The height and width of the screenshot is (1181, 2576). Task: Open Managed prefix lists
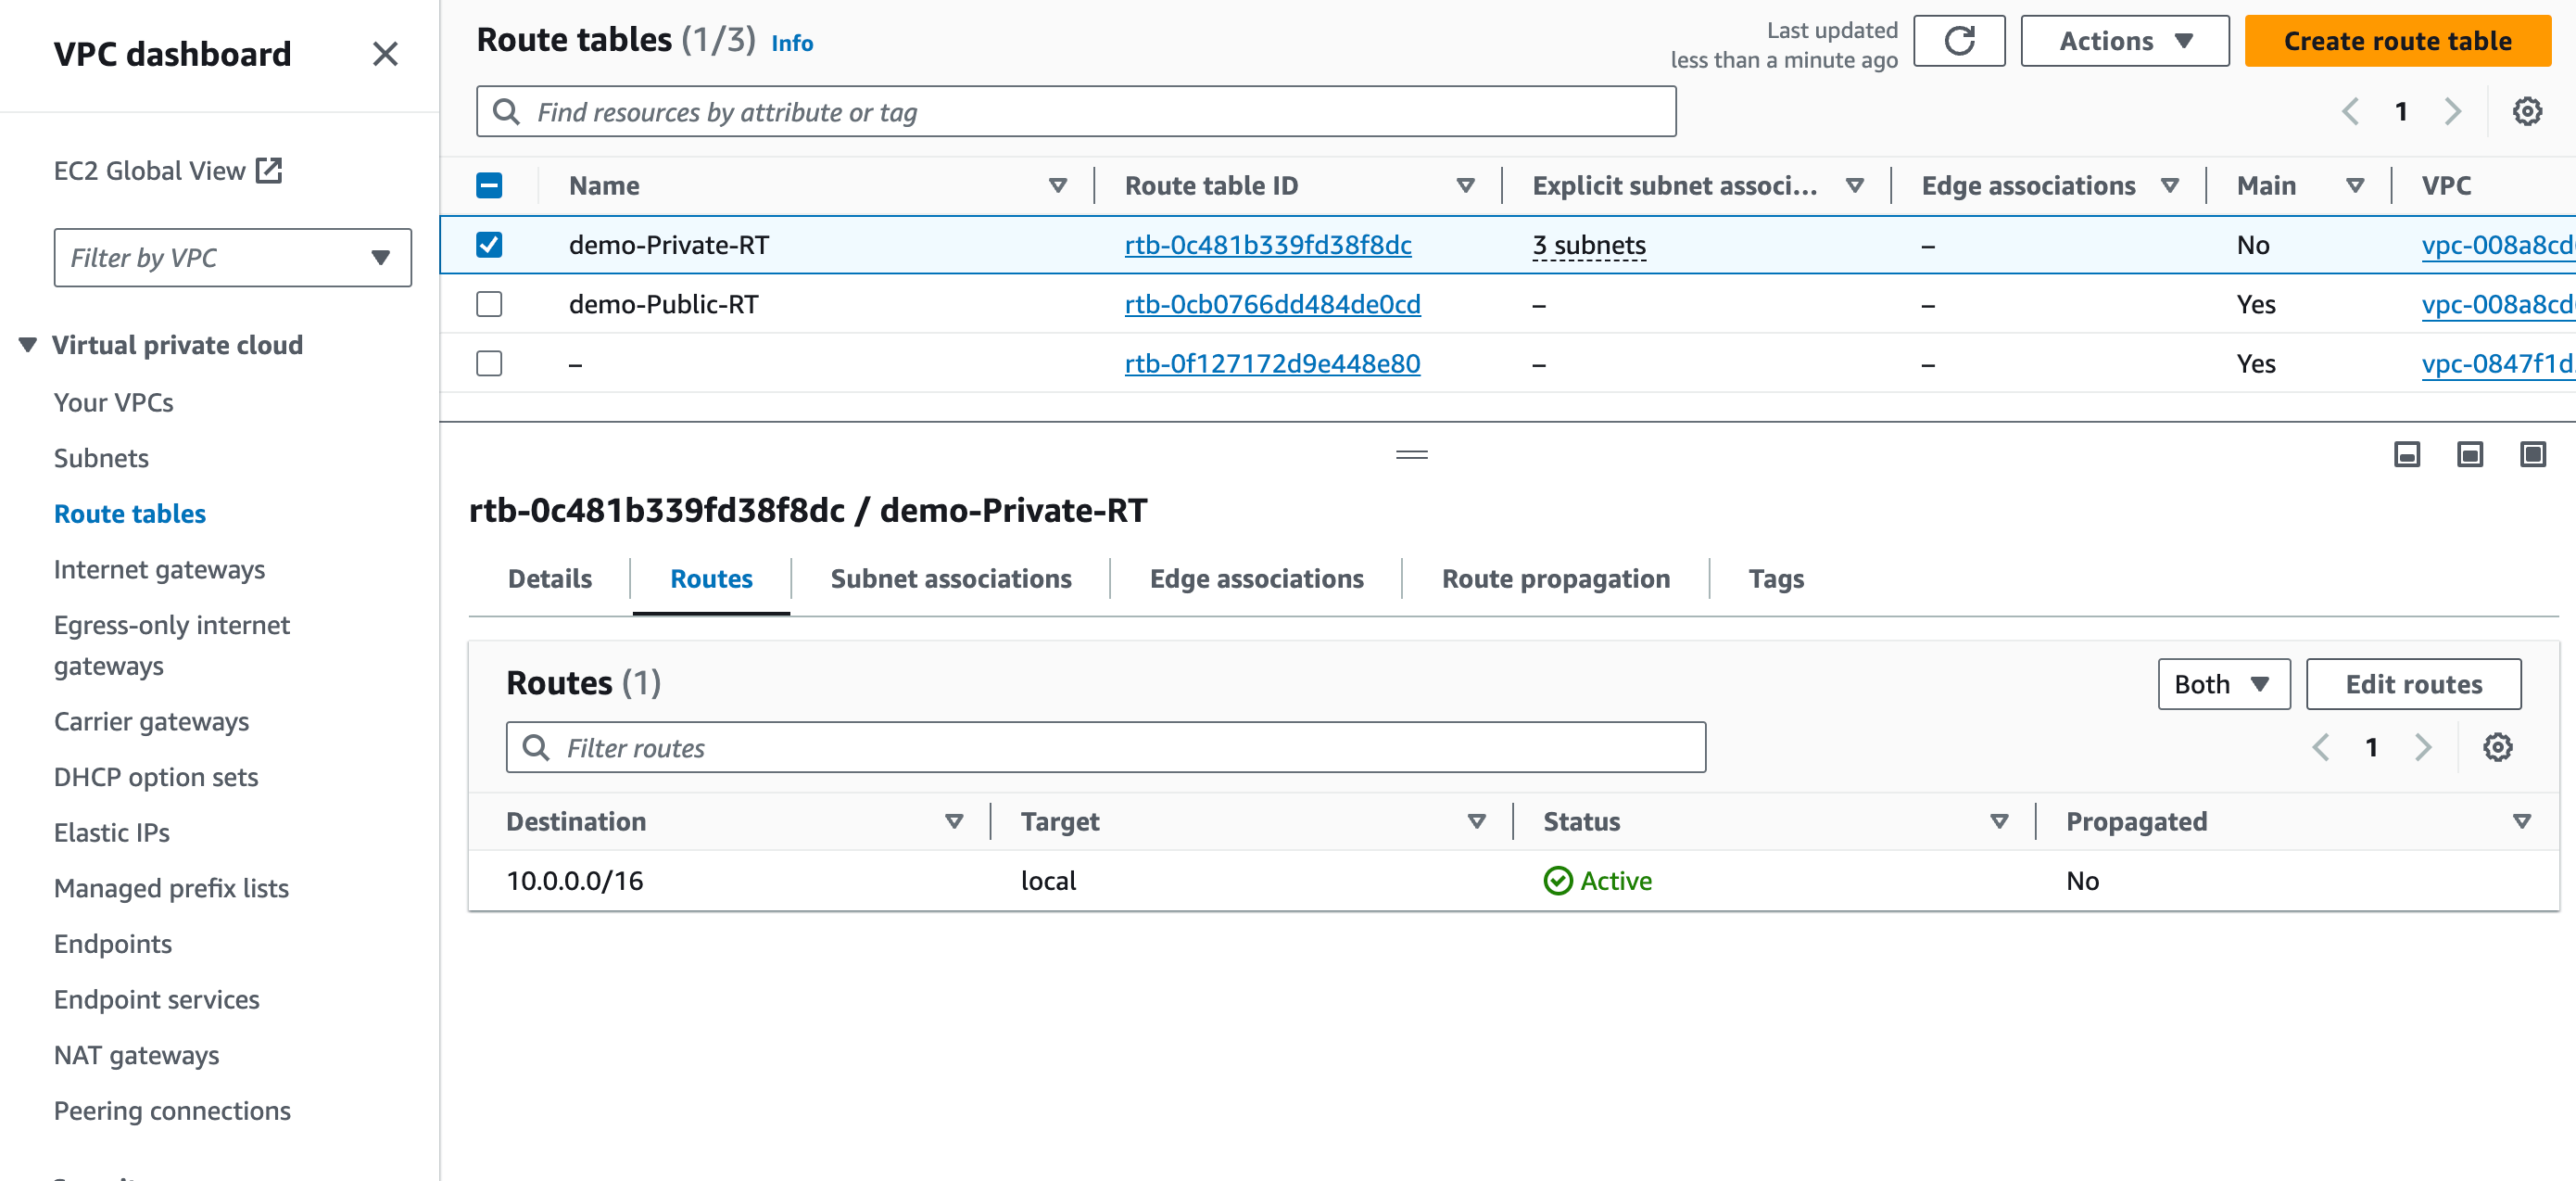[171, 888]
